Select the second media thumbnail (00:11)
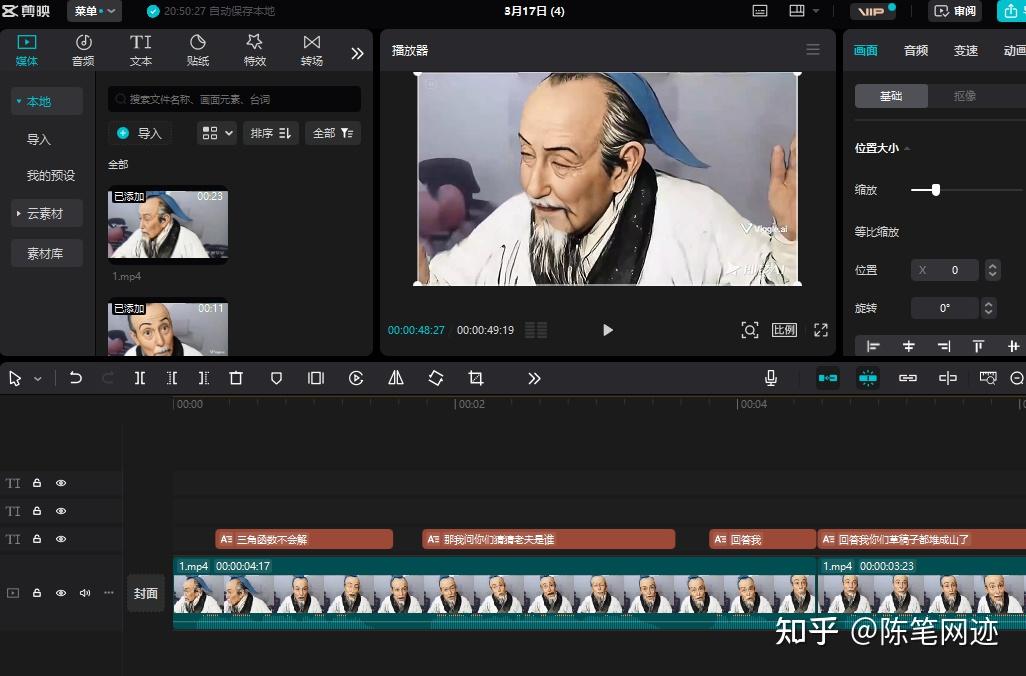This screenshot has width=1026, height=676. pyautogui.click(x=168, y=329)
